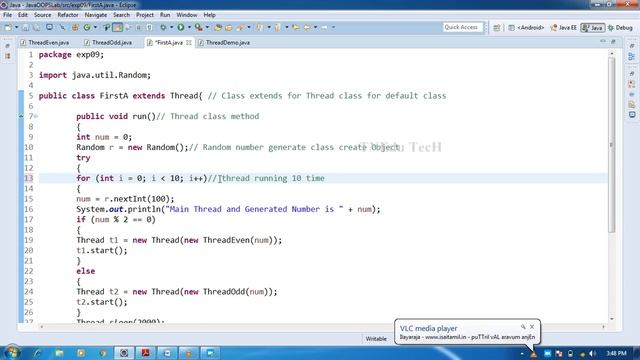
Task: Open the Window menu
Action: click(187, 15)
